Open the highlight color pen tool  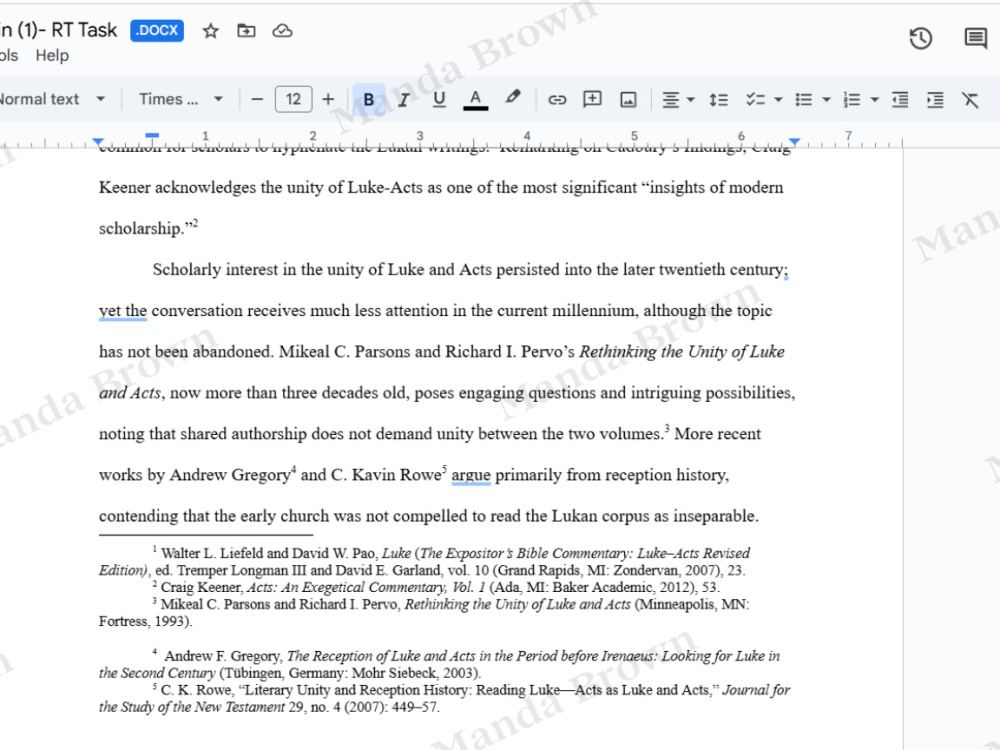pyautogui.click(x=512, y=98)
